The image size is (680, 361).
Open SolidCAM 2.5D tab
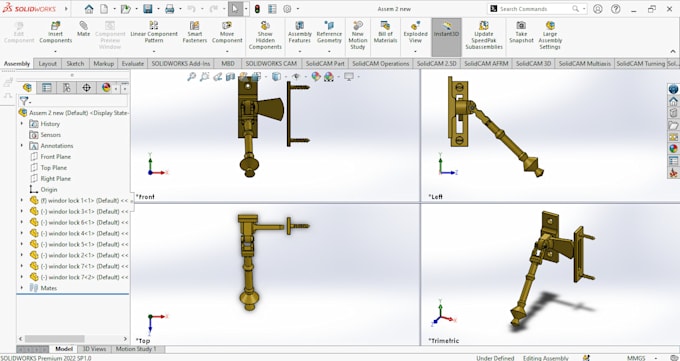point(437,63)
